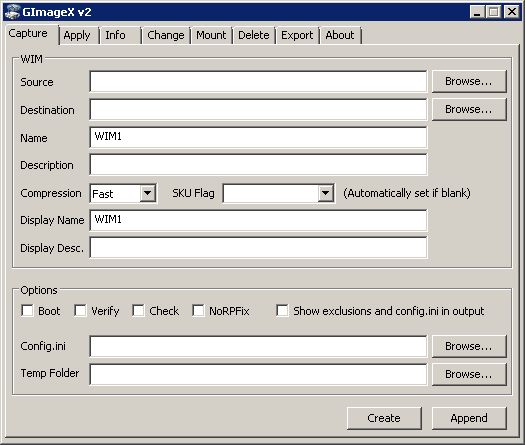Viewport: 525px width, 445px height.
Task: Check Show exclusions and config.ini in output
Action: [282, 311]
